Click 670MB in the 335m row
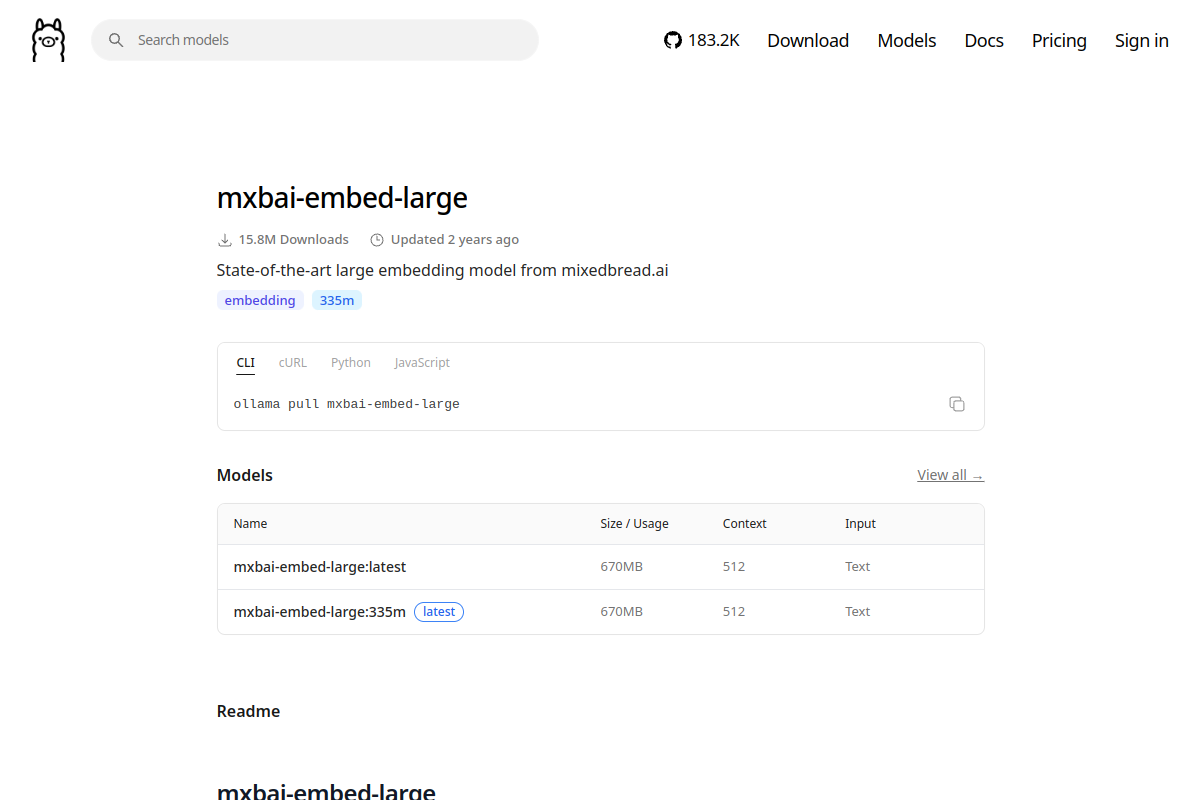Image resolution: width=1200 pixels, height=800 pixels. (622, 612)
